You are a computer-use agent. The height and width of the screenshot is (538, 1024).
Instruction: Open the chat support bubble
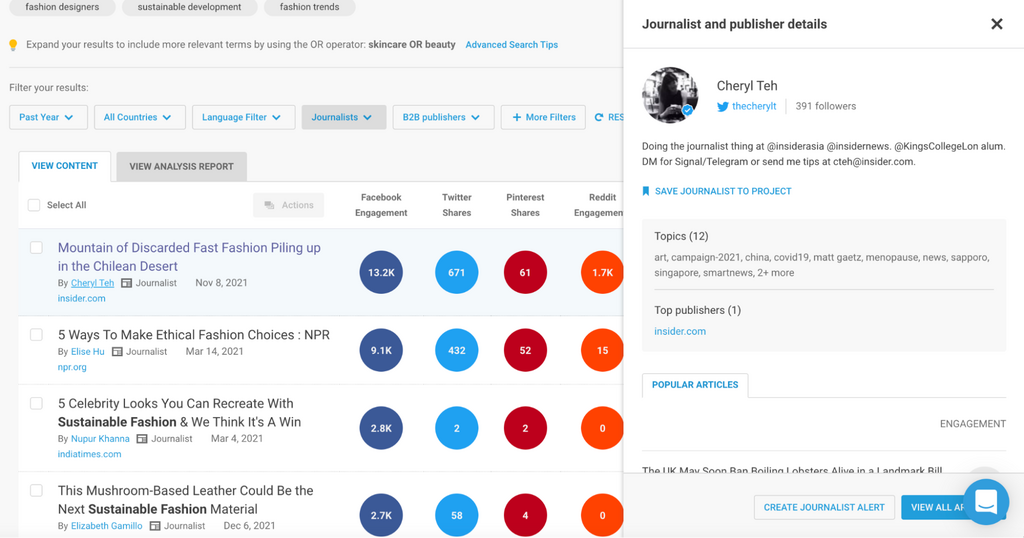tap(986, 502)
